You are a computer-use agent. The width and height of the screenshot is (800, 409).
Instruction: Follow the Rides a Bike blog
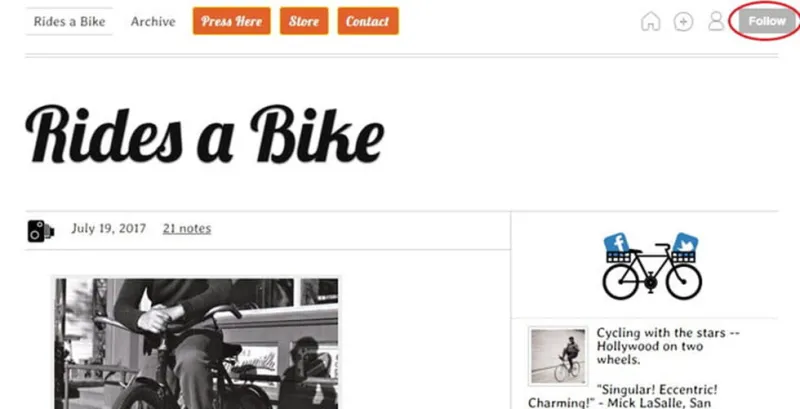point(767,21)
